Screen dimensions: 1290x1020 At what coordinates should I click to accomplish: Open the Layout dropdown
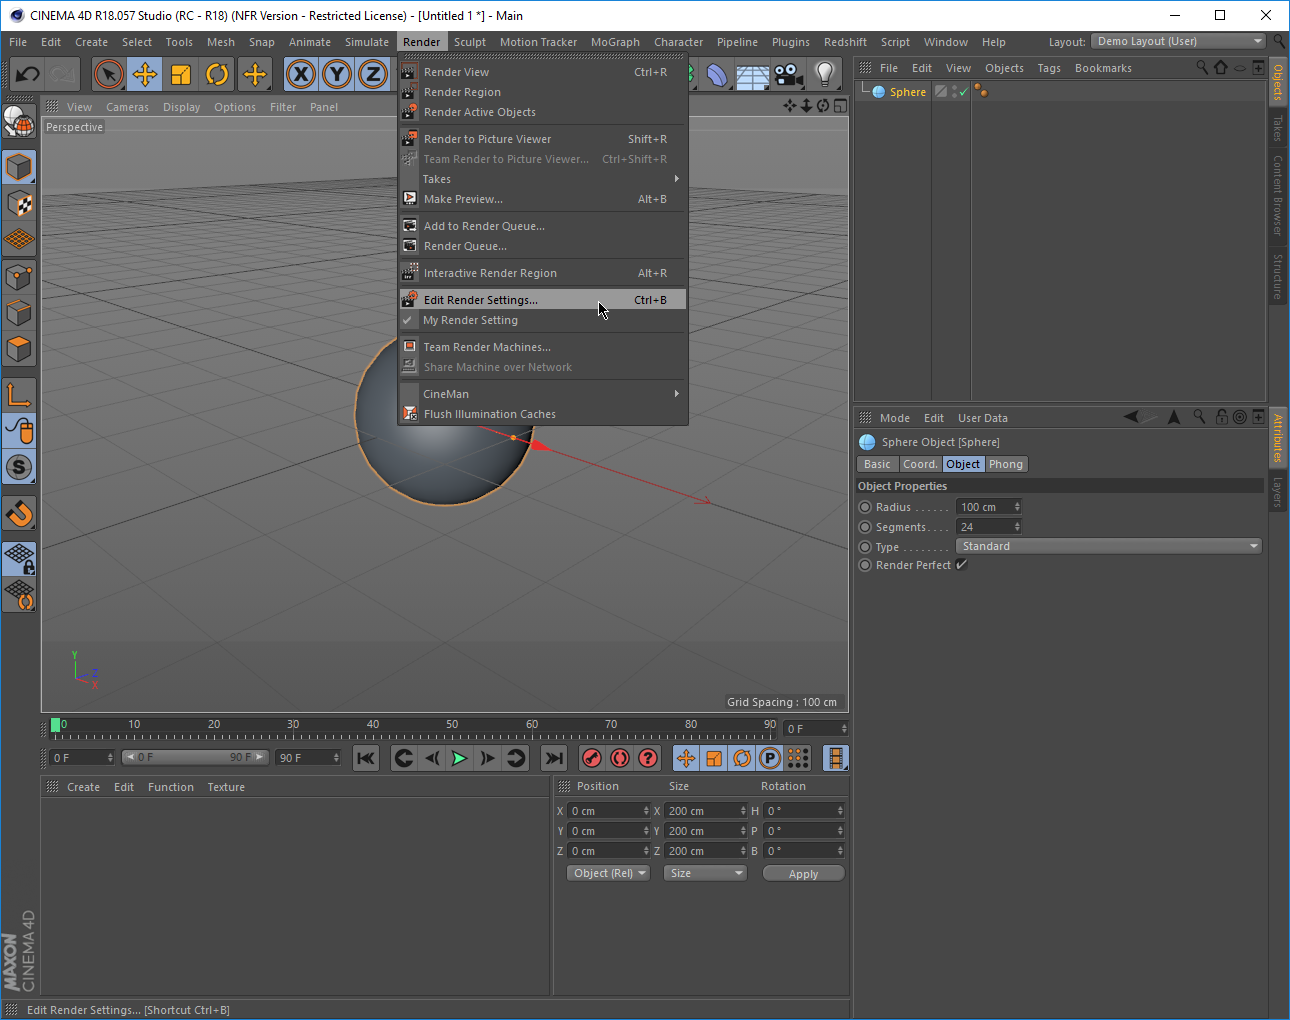pyautogui.click(x=1179, y=41)
